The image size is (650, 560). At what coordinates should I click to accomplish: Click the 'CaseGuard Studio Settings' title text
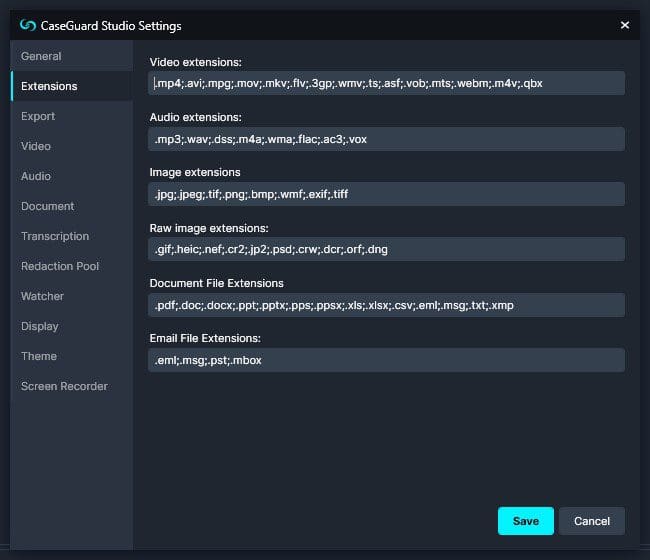(111, 26)
